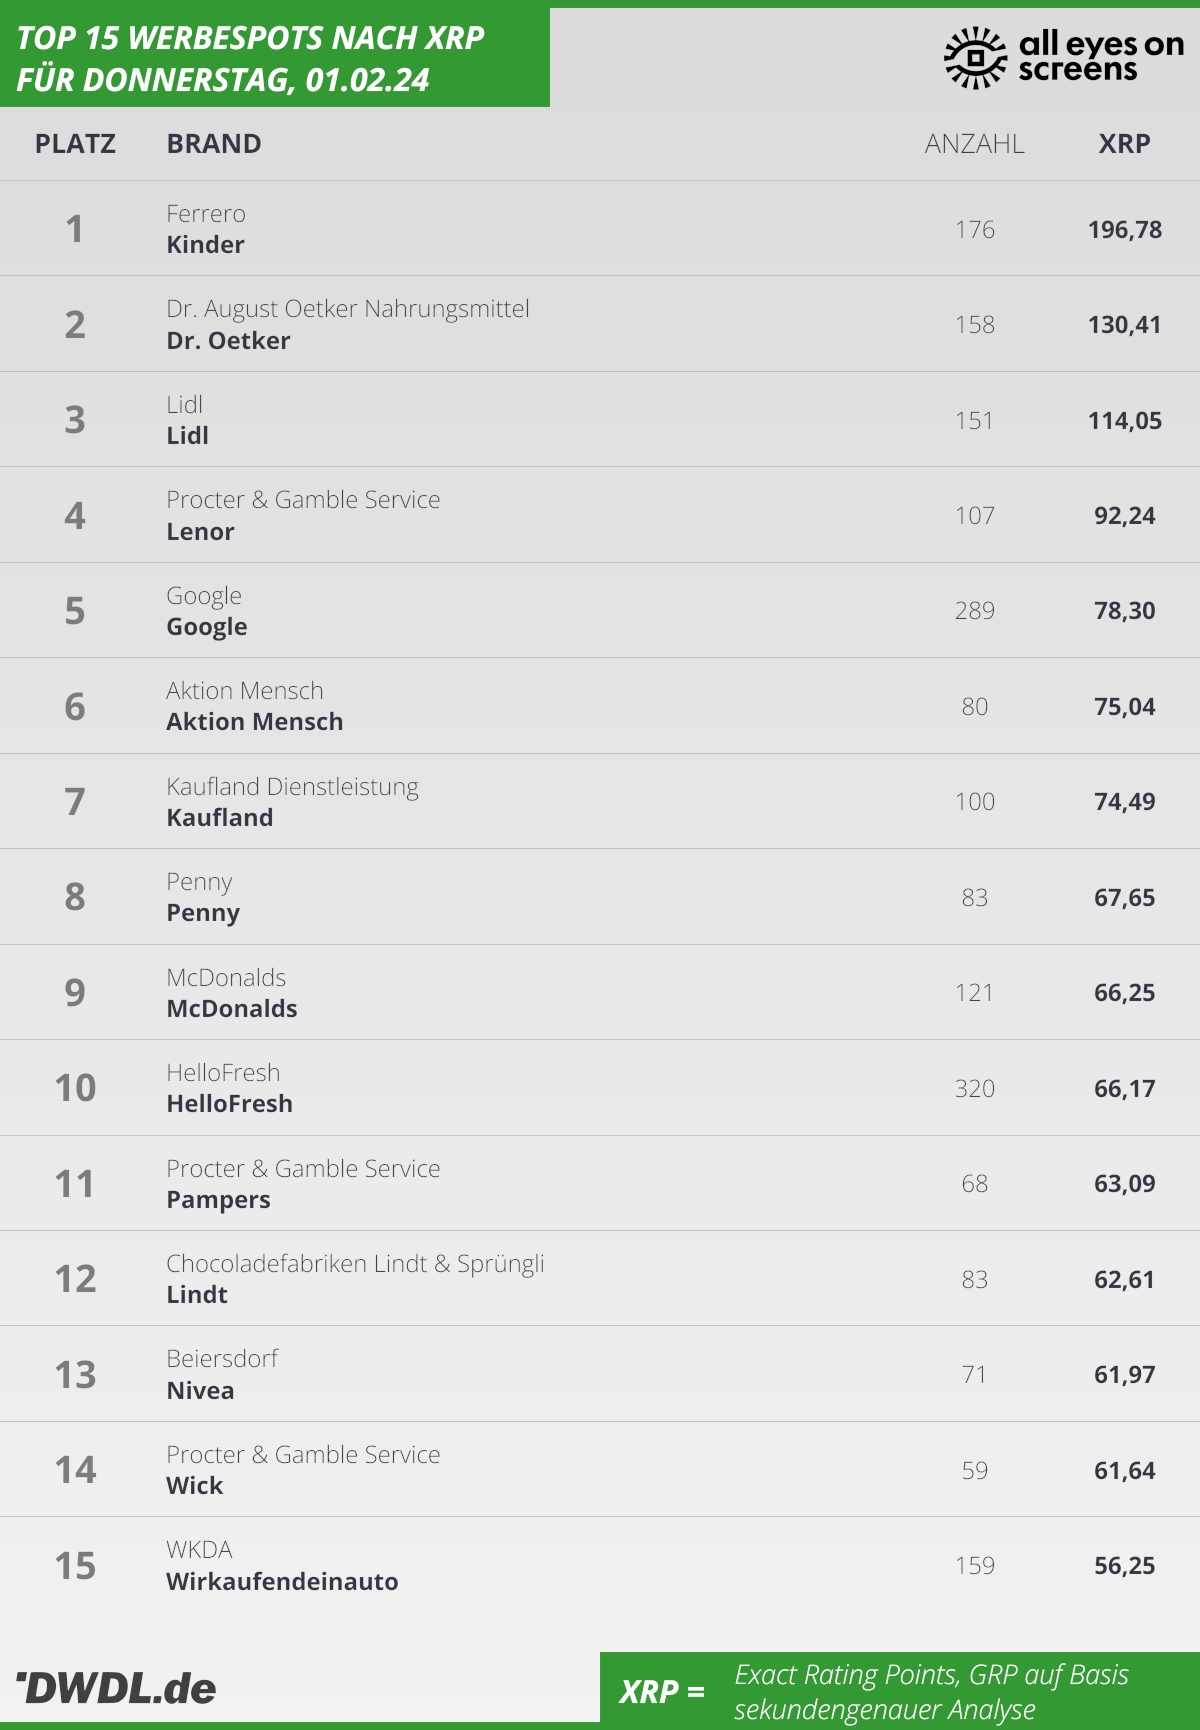Select the bold Aktion Mensch entry

[254, 722]
